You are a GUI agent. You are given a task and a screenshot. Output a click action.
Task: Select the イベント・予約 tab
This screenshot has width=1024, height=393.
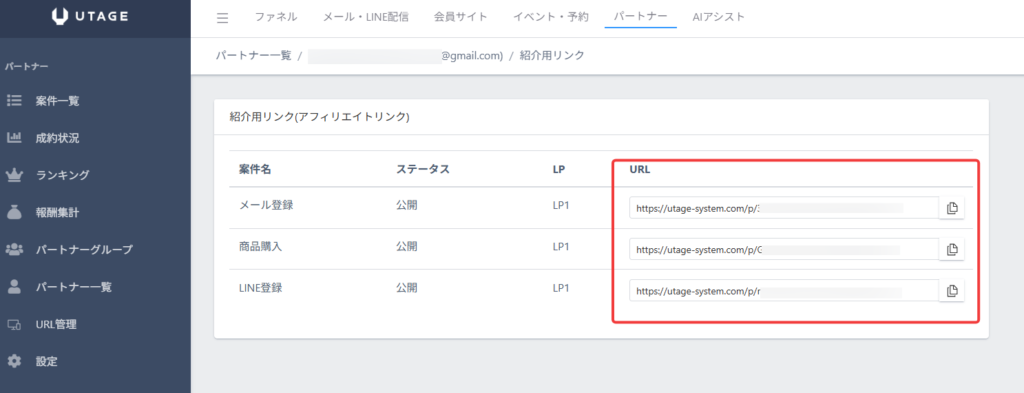pyautogui.click(x=551, y=17)
